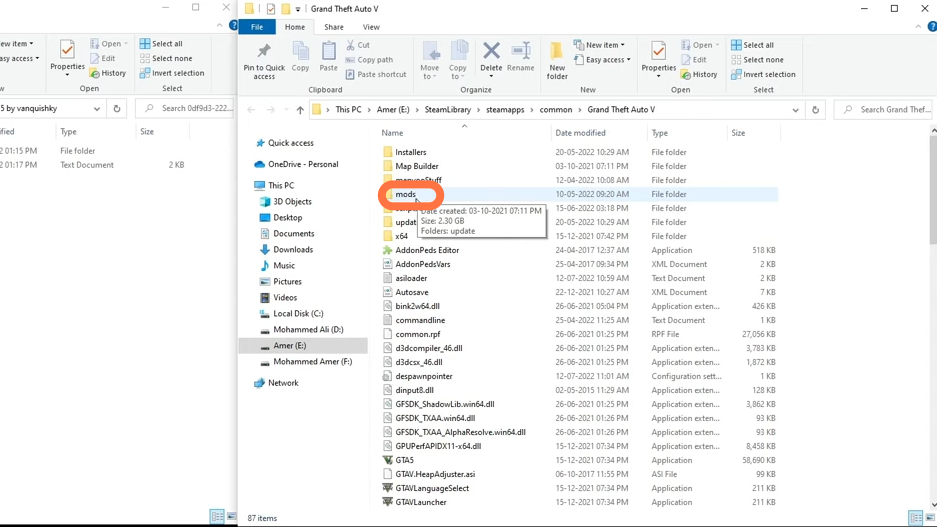Open the File menu tab
The width and height of the screenshot is (937, 527).
coord(257,27)
